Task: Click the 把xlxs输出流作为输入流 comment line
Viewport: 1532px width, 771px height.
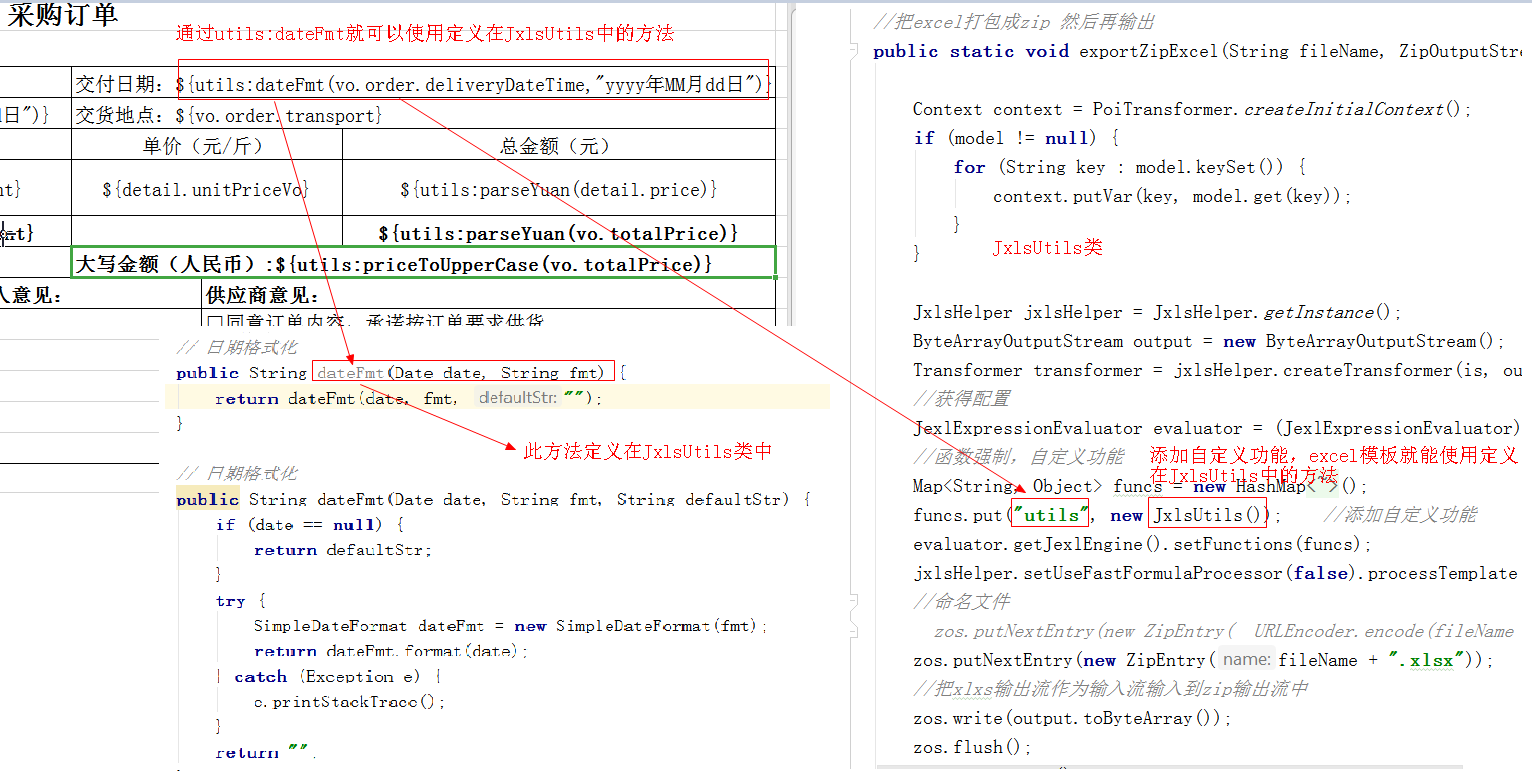Action: click(1110, 689)
